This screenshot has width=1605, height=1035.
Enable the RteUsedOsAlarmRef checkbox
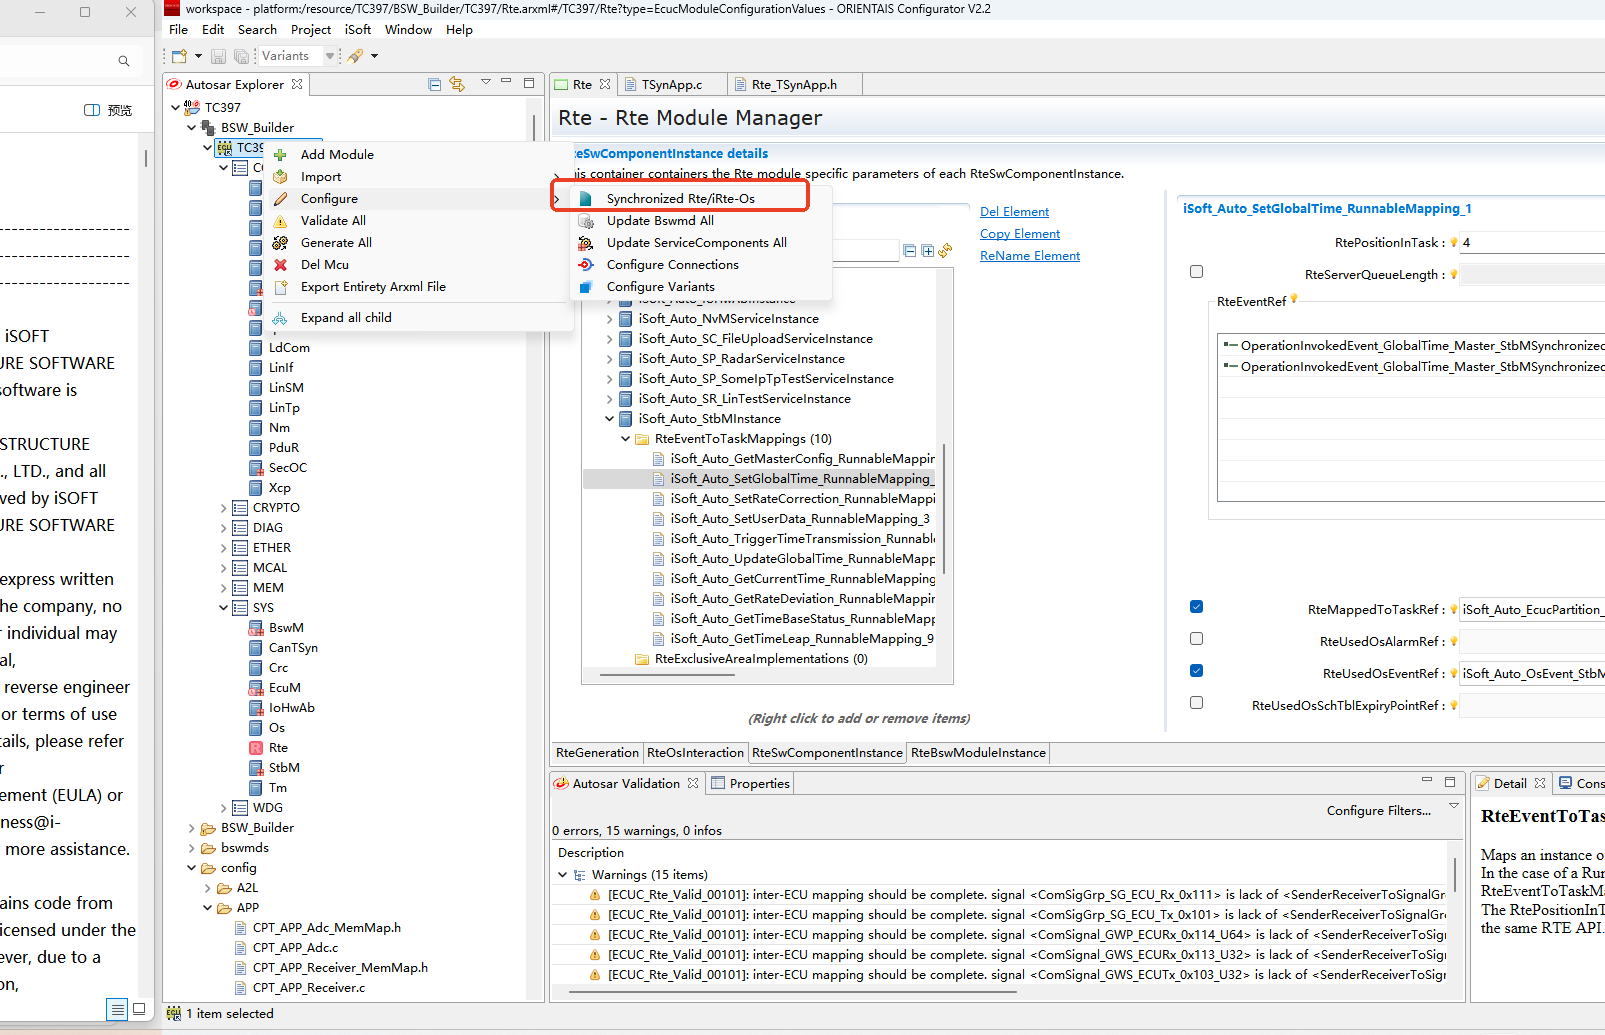point(1196,639)
